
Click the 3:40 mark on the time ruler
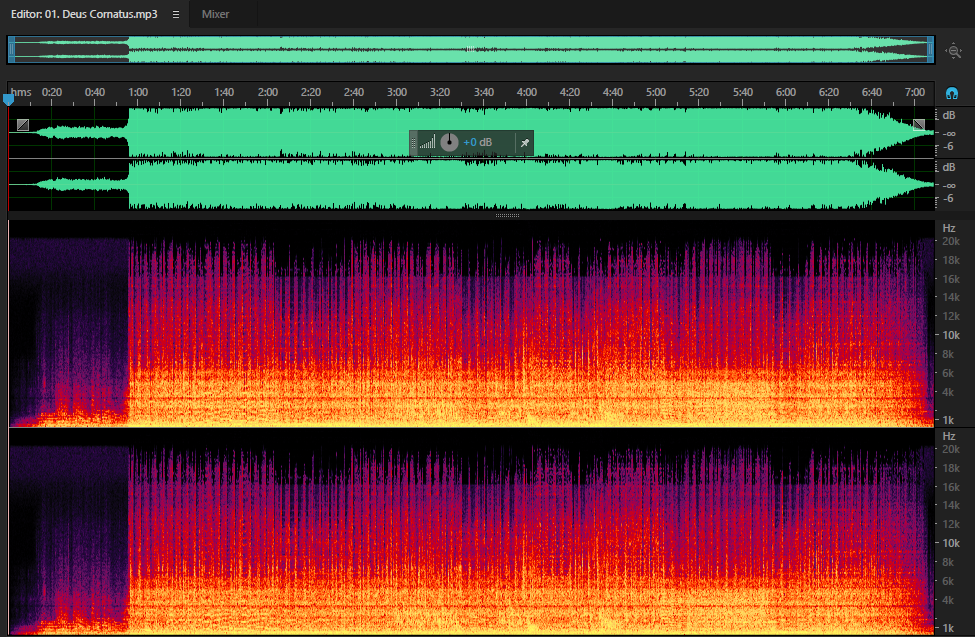point(484,92)
